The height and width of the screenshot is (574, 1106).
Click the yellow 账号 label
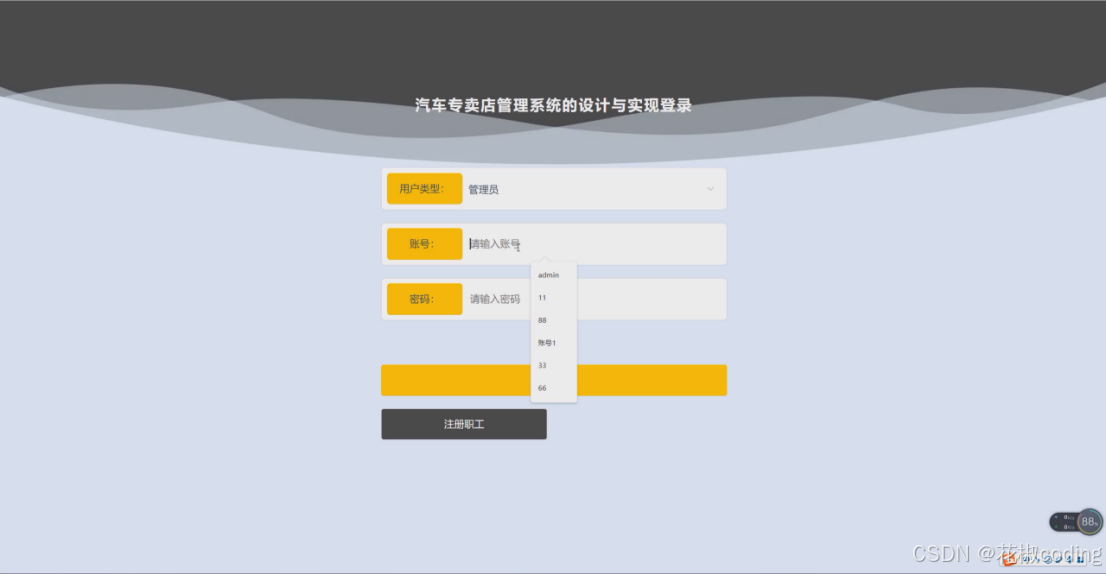click(x=425, y=244)
